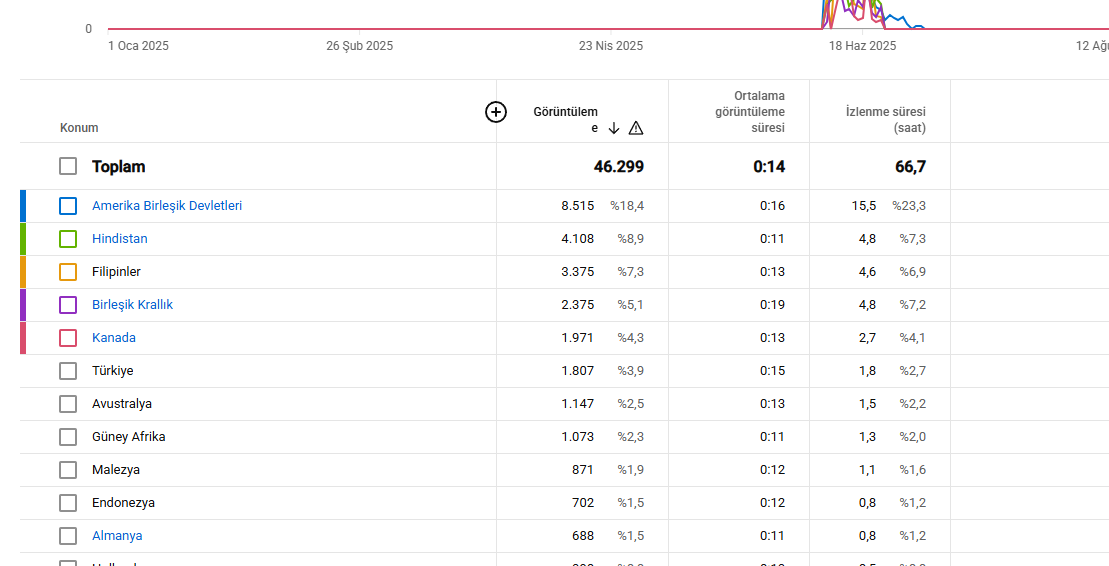The image size is (1109, 566).
Task: Open the Hindistan location link
Action: click(x=120, y=239)
